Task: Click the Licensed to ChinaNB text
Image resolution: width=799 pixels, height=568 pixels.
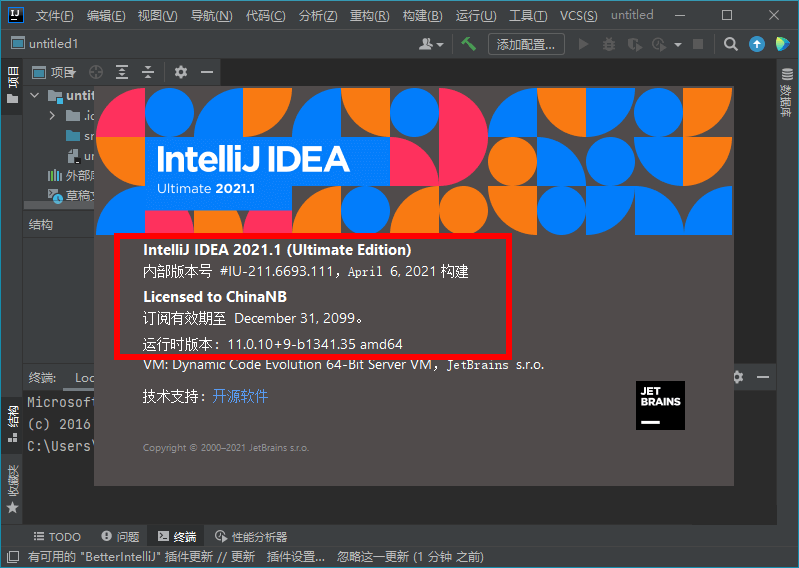Action: tap(215, 296)
